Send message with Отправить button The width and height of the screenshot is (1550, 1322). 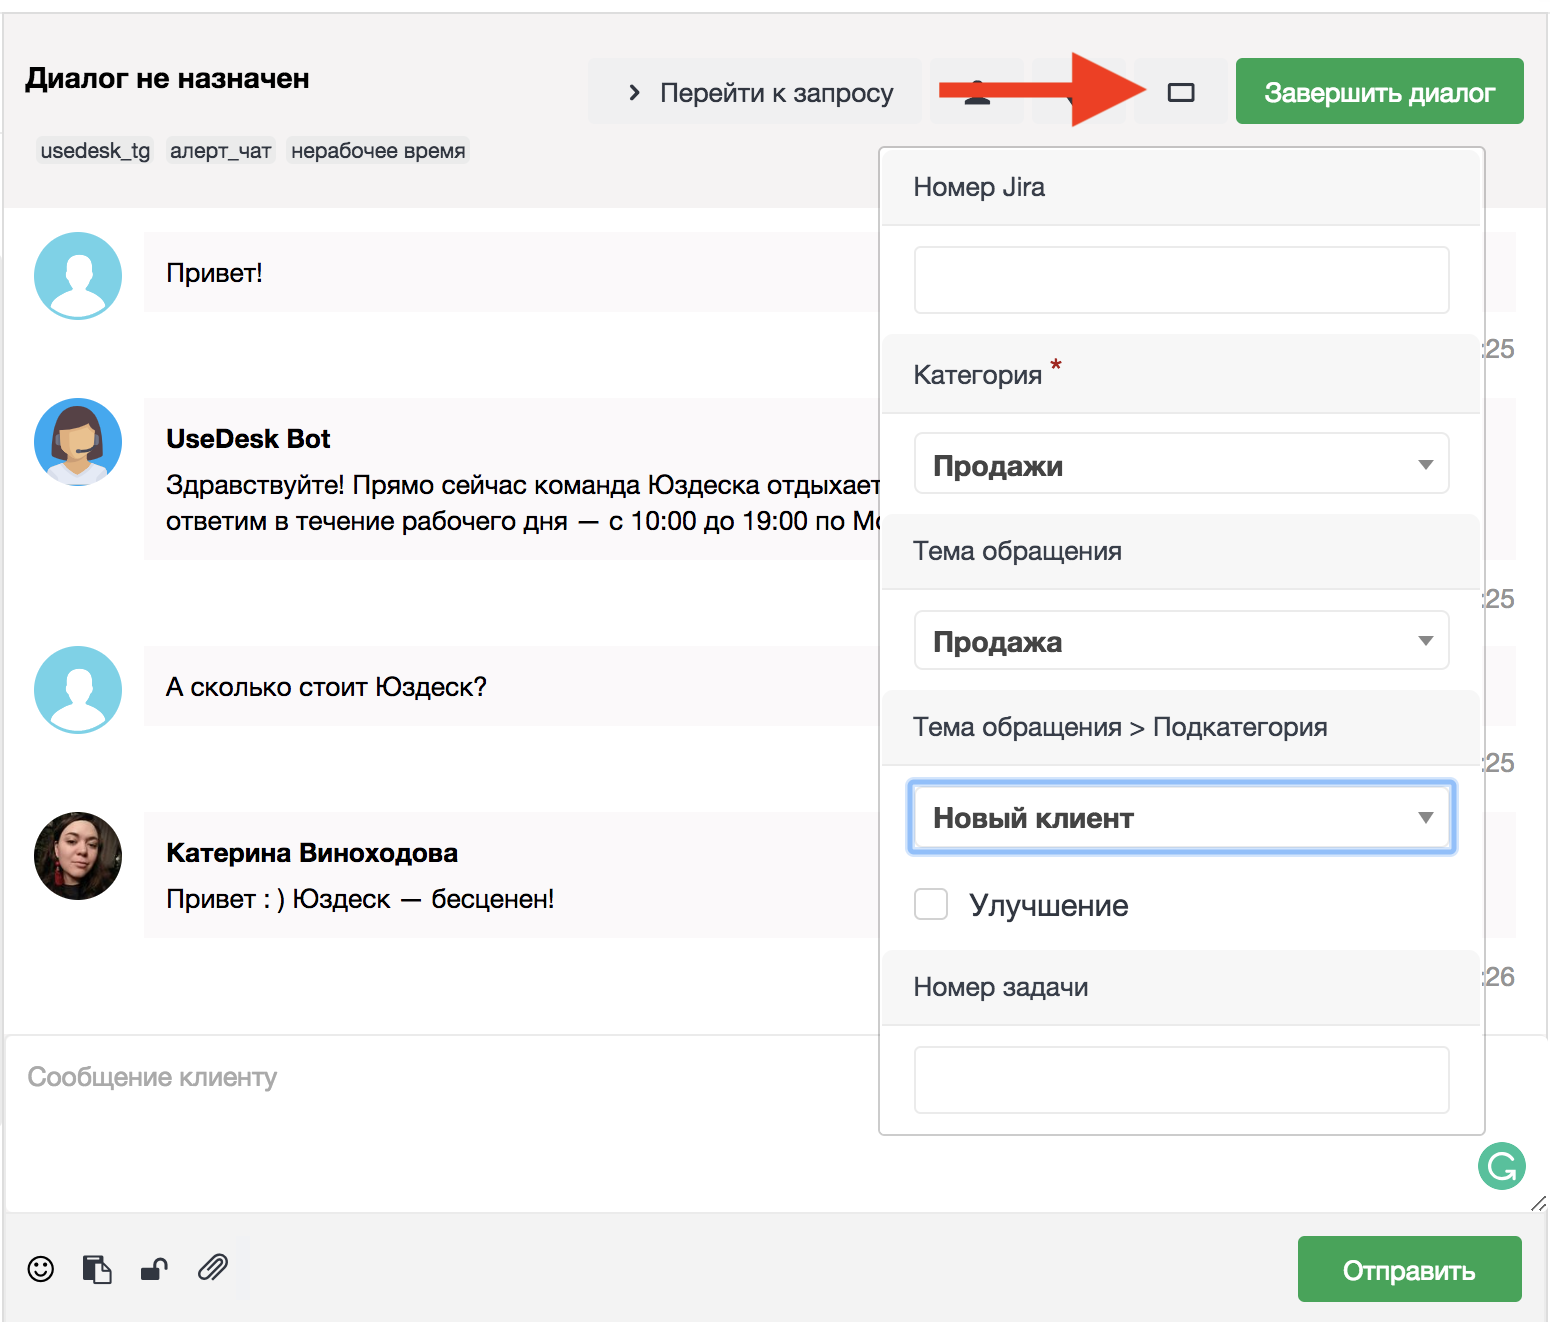pyautogui.click(x=1409, y=1269)
